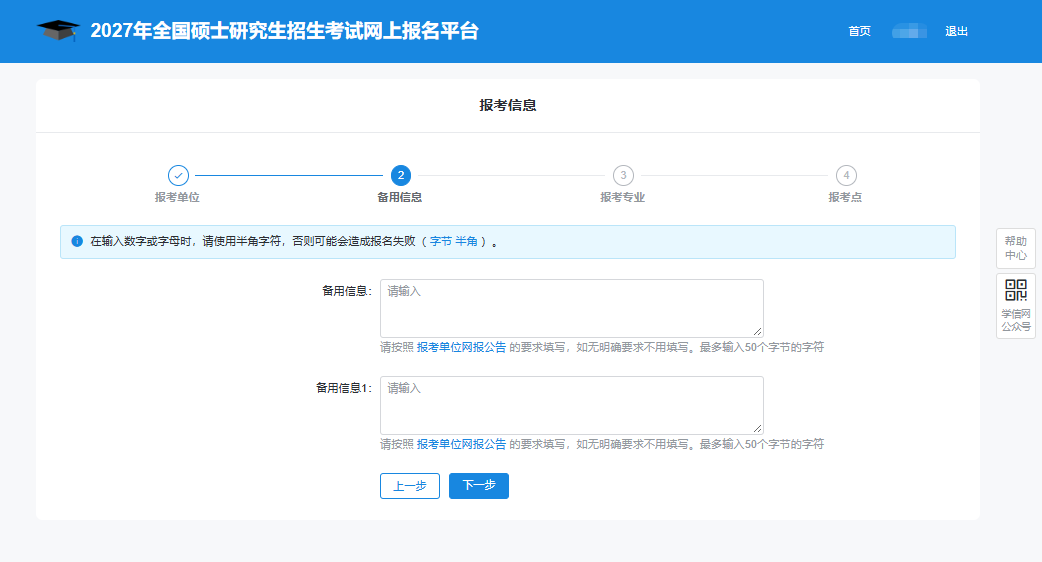Click the 上一步 button
The image size is (1042, 562).
pyautogui.click(x=410, y=486)
